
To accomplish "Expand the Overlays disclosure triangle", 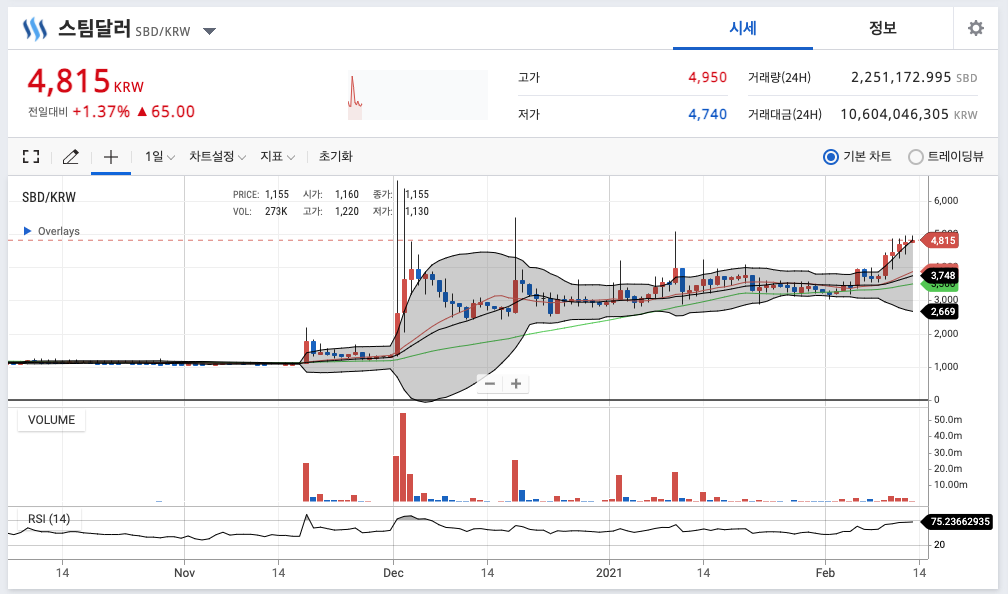I will click(27, 231).
